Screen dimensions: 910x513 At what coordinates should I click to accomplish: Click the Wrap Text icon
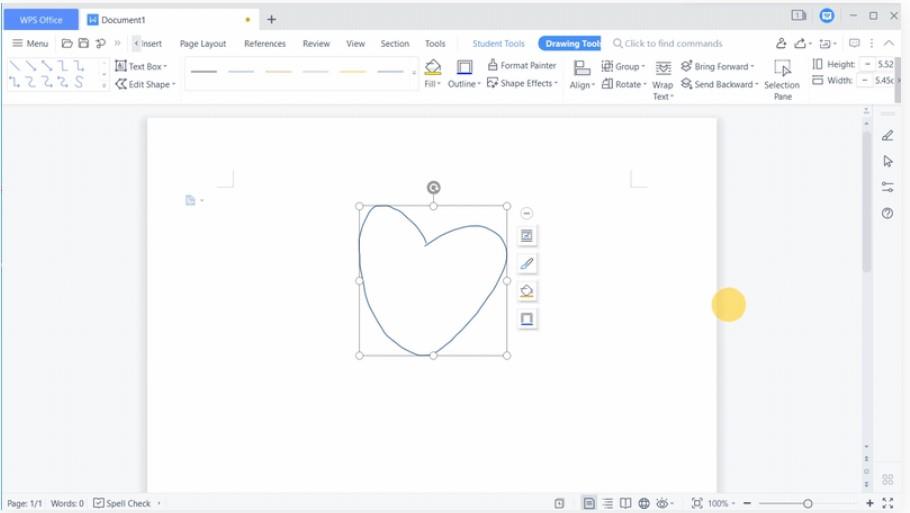tap(663, 68)
